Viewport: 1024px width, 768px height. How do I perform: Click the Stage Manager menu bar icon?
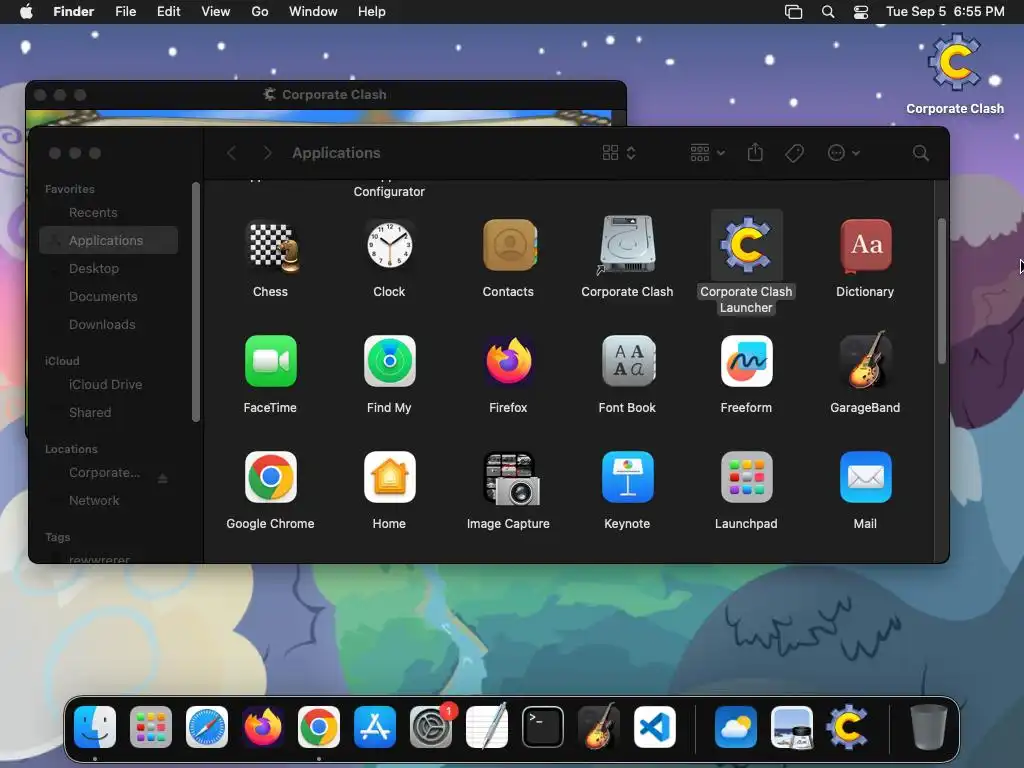793,12
